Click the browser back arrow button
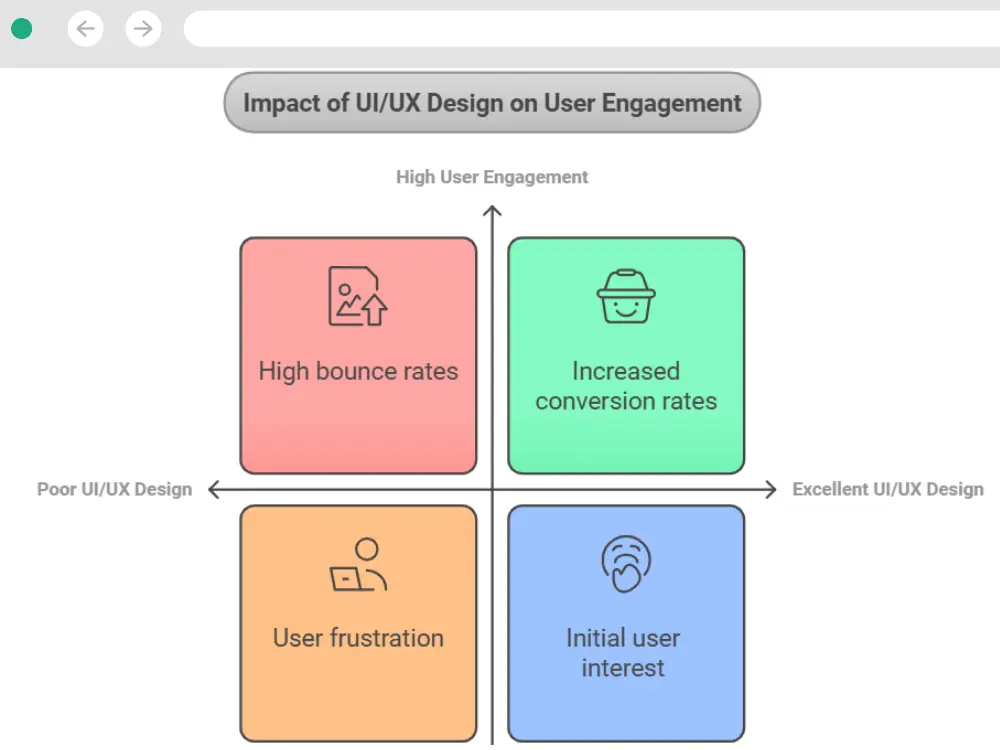 click(85, 29)
